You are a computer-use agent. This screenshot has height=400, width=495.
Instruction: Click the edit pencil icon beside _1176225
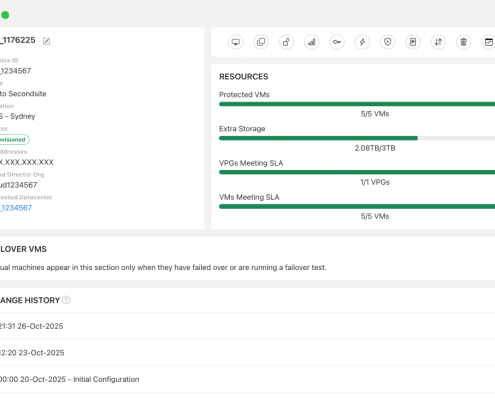[46, 41]
